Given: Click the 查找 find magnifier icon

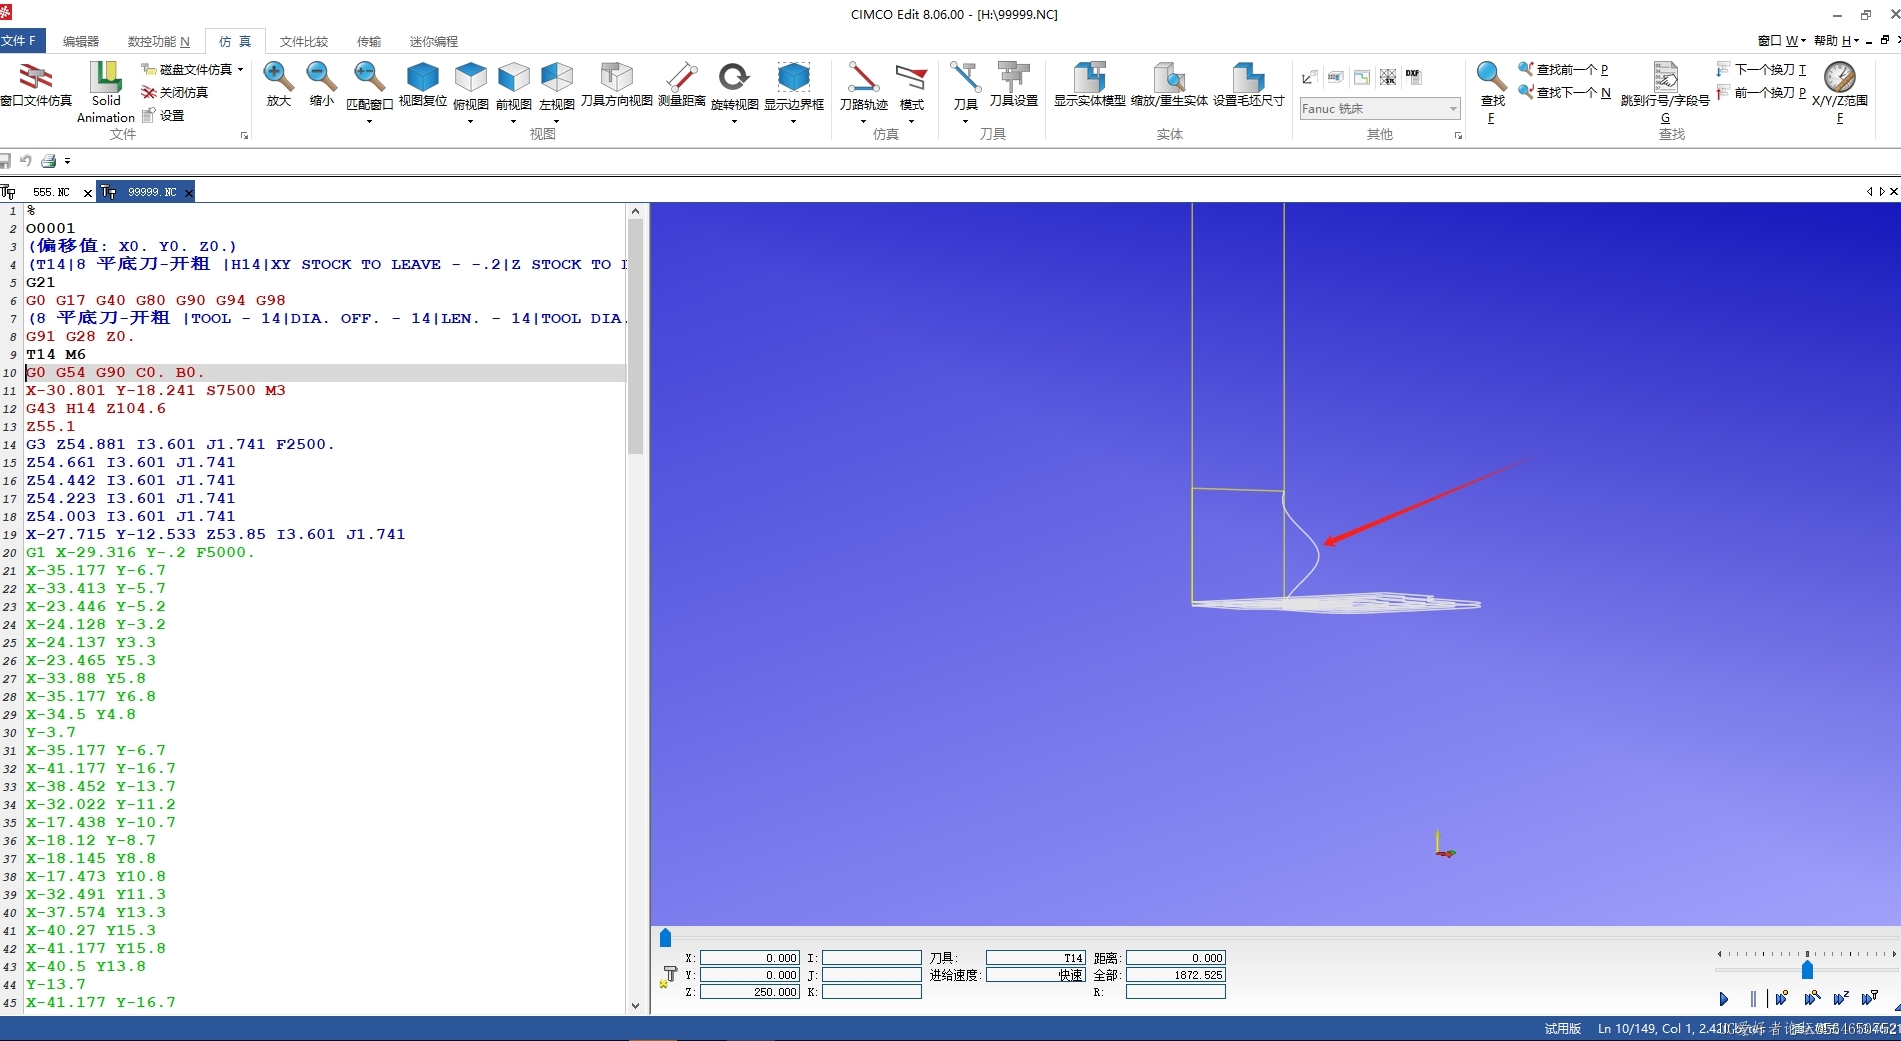Looking at the screenshot, I should 1491,77.
